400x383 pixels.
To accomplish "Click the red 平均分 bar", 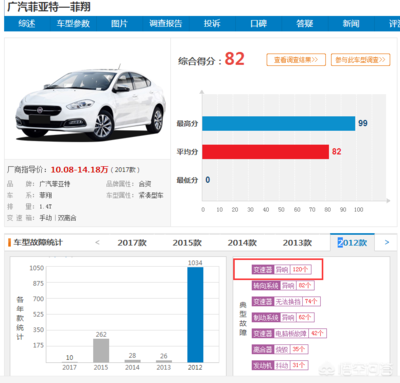I will click(265, 152).
